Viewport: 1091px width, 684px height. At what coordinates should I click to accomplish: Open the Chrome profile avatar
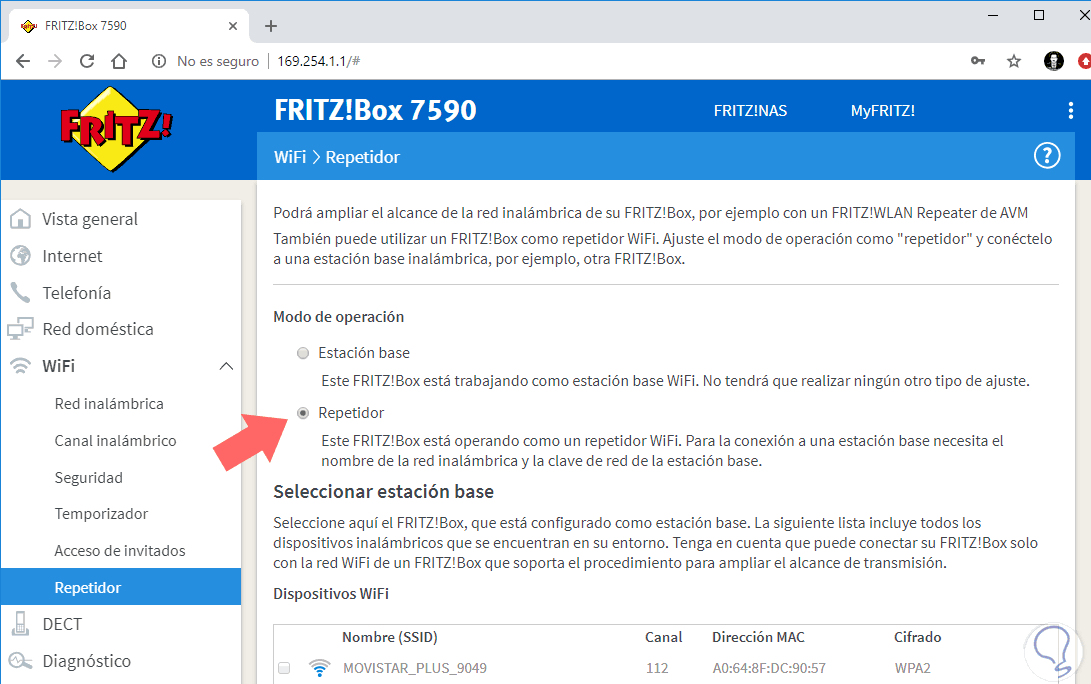[x=1053, y=61]
